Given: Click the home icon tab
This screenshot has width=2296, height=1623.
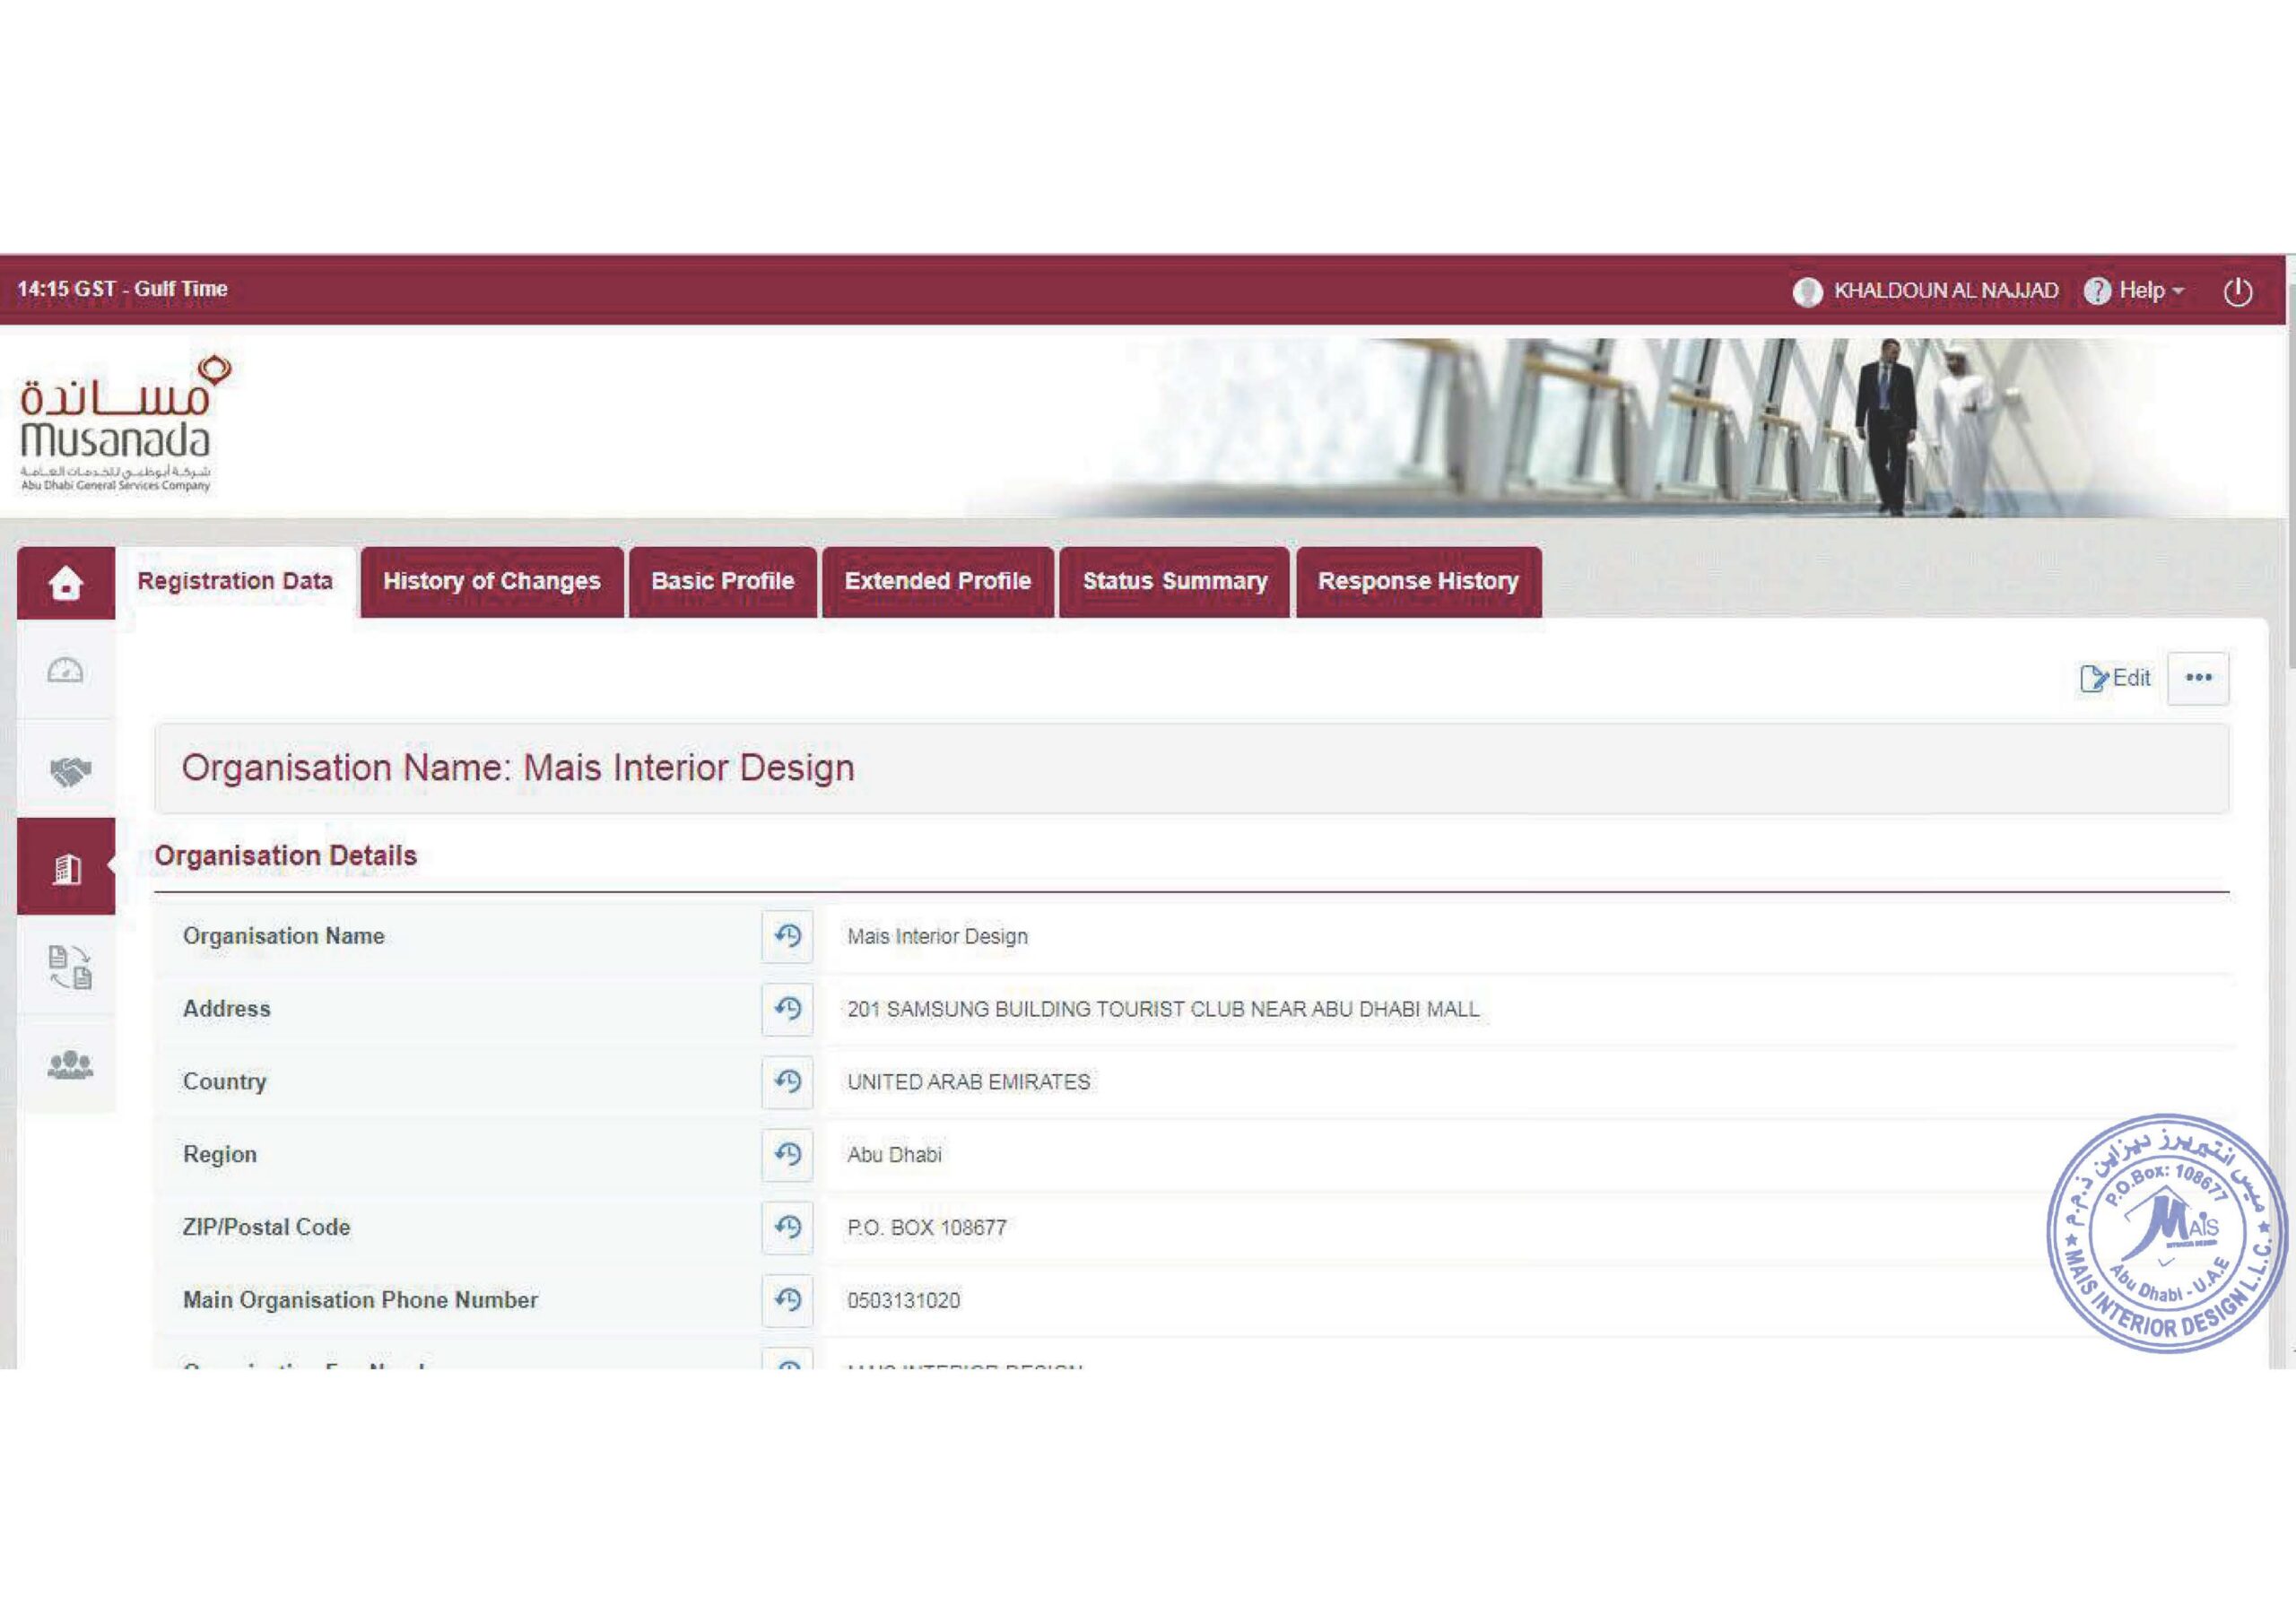Looking at the screenshot, I should click(66, 582).
